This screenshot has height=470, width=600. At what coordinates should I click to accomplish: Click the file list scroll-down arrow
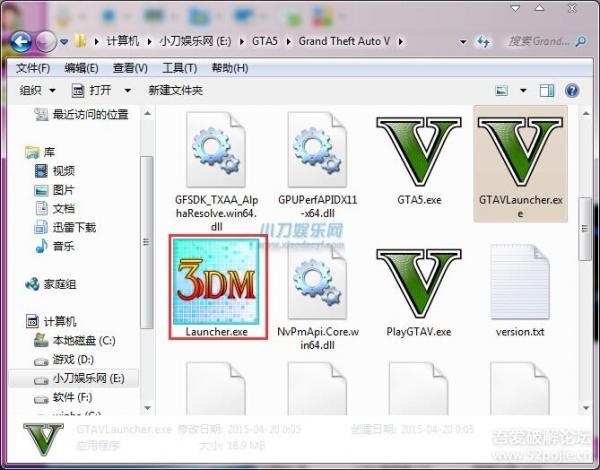point(585,408)
